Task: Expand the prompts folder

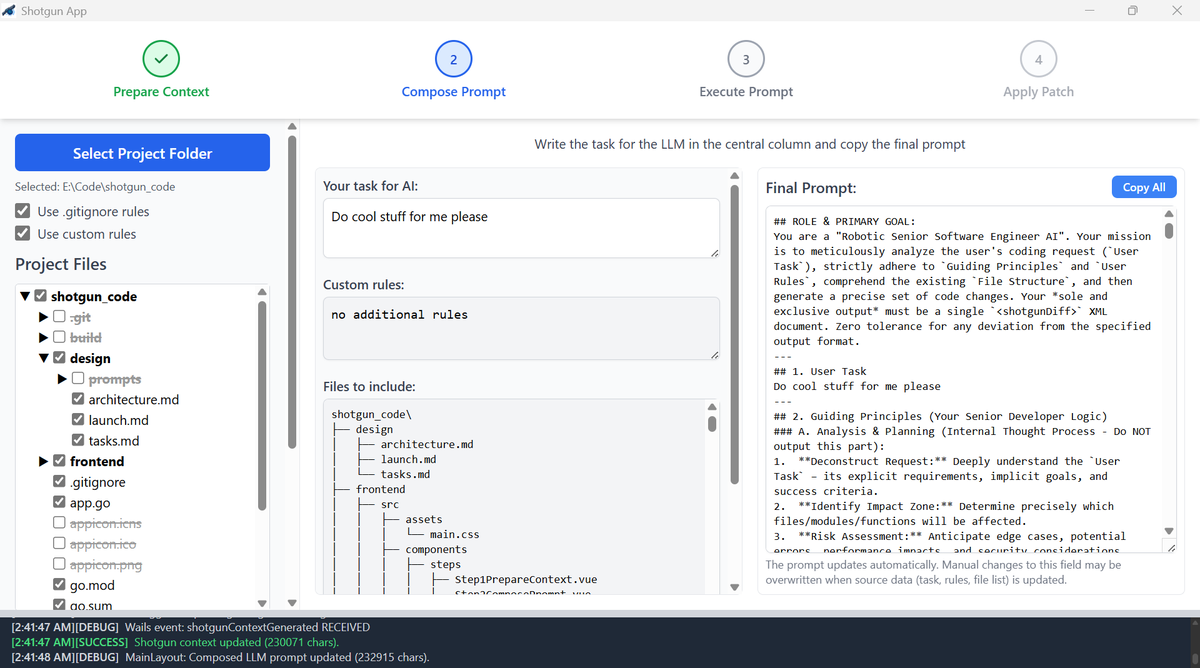Action: pos(61,378)
